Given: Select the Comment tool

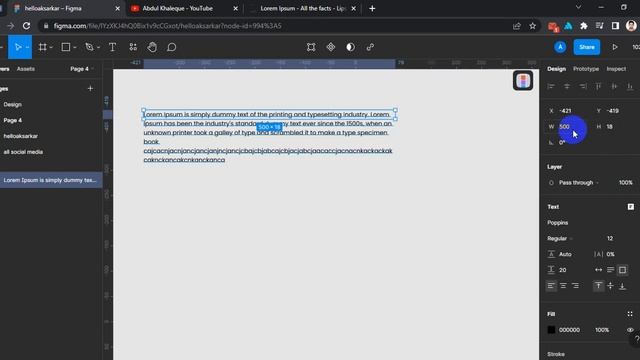Looking at the screenshot, I should (172, 47).
